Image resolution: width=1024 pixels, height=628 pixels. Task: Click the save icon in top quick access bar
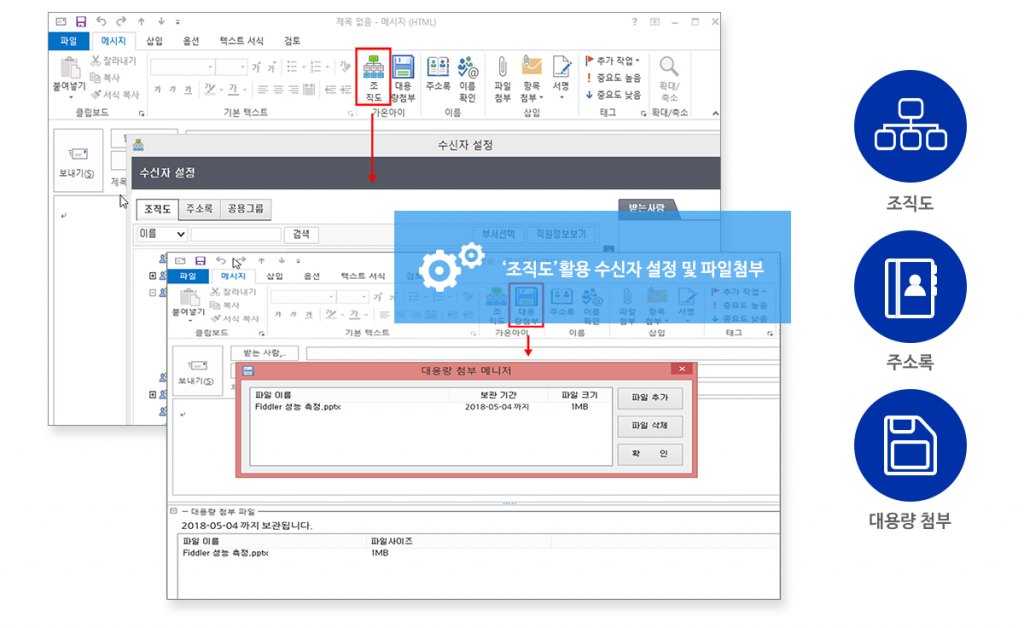pyautogui.click(x=81, y=21)
